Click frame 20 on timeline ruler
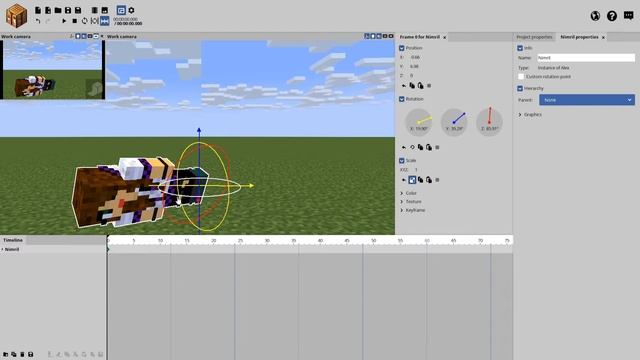The height and width of the screenshot is (360, 640). point(213,241)
